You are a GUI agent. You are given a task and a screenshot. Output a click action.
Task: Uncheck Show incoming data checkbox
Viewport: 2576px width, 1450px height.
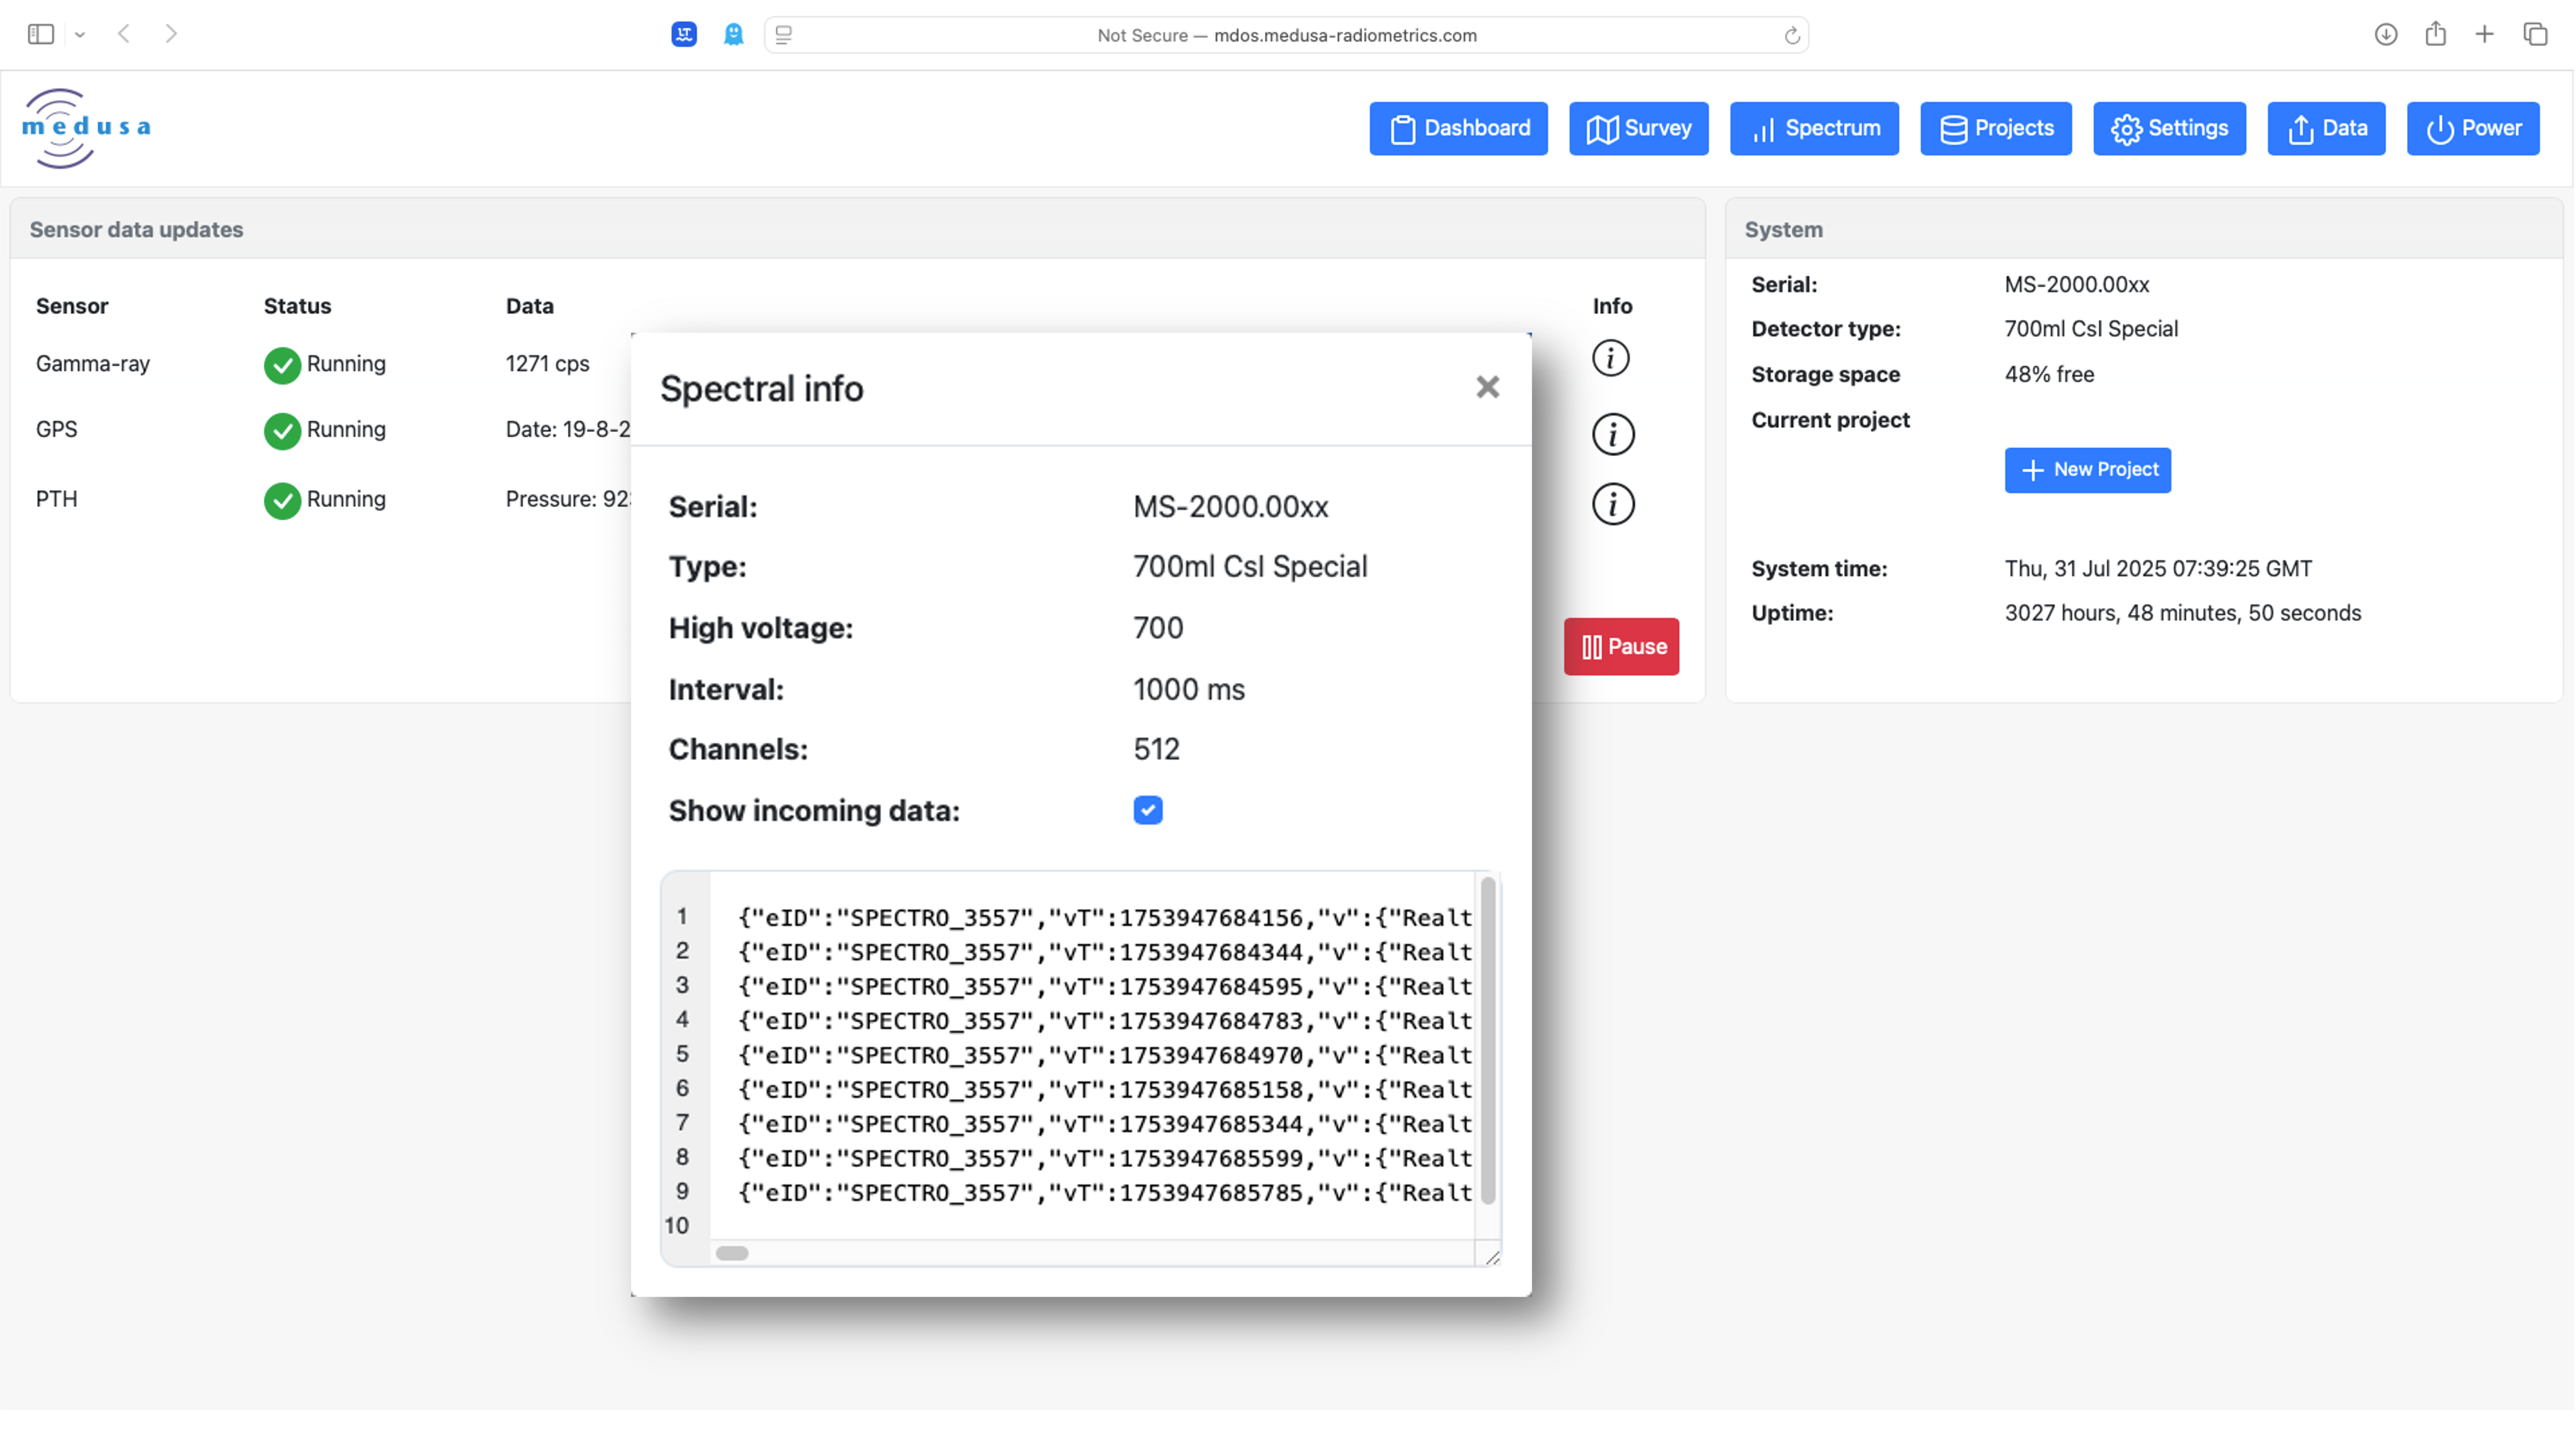1147,810
